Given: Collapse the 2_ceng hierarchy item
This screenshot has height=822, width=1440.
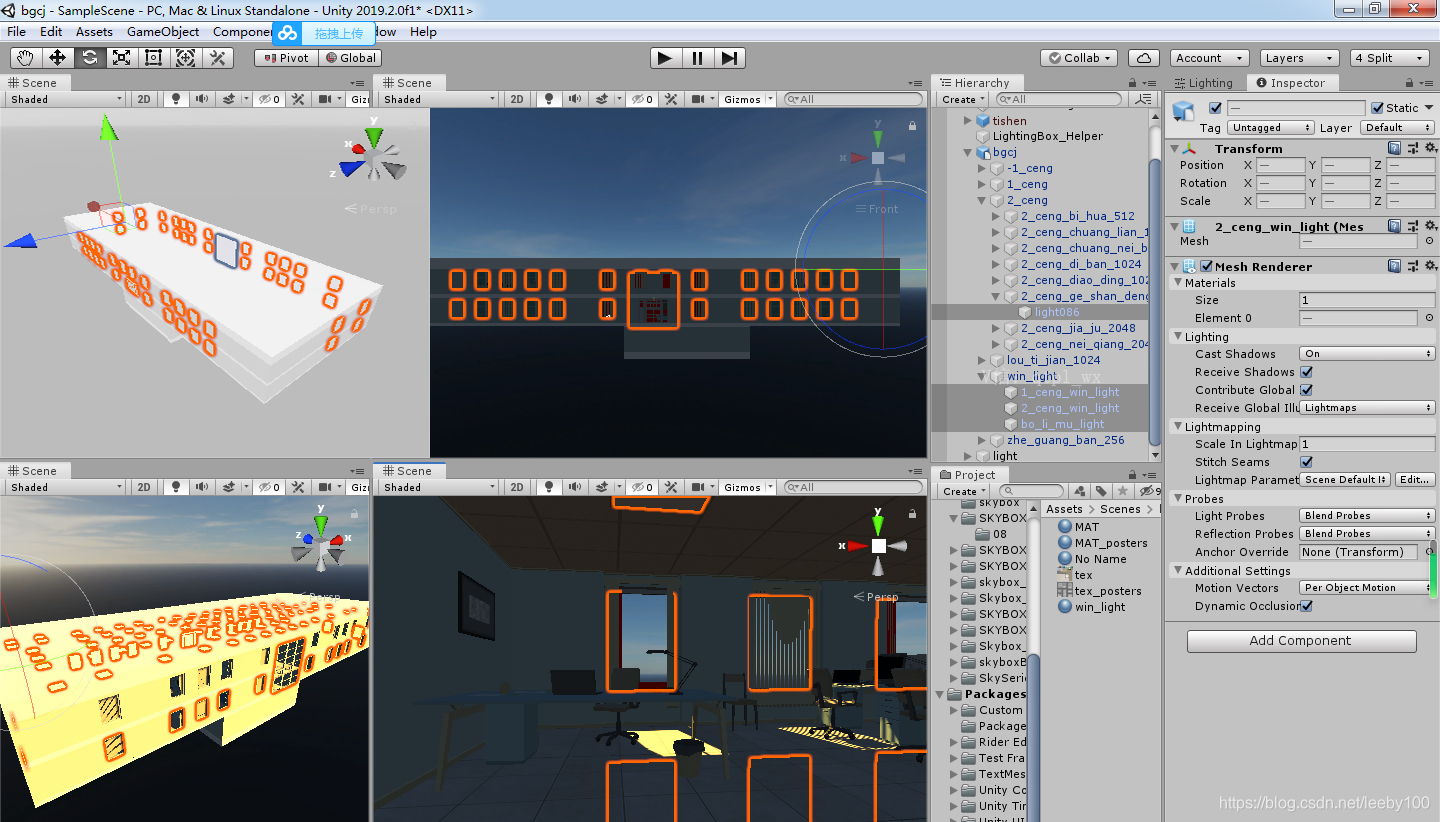Looking at the screenshot, I should [x=982, y=200].
